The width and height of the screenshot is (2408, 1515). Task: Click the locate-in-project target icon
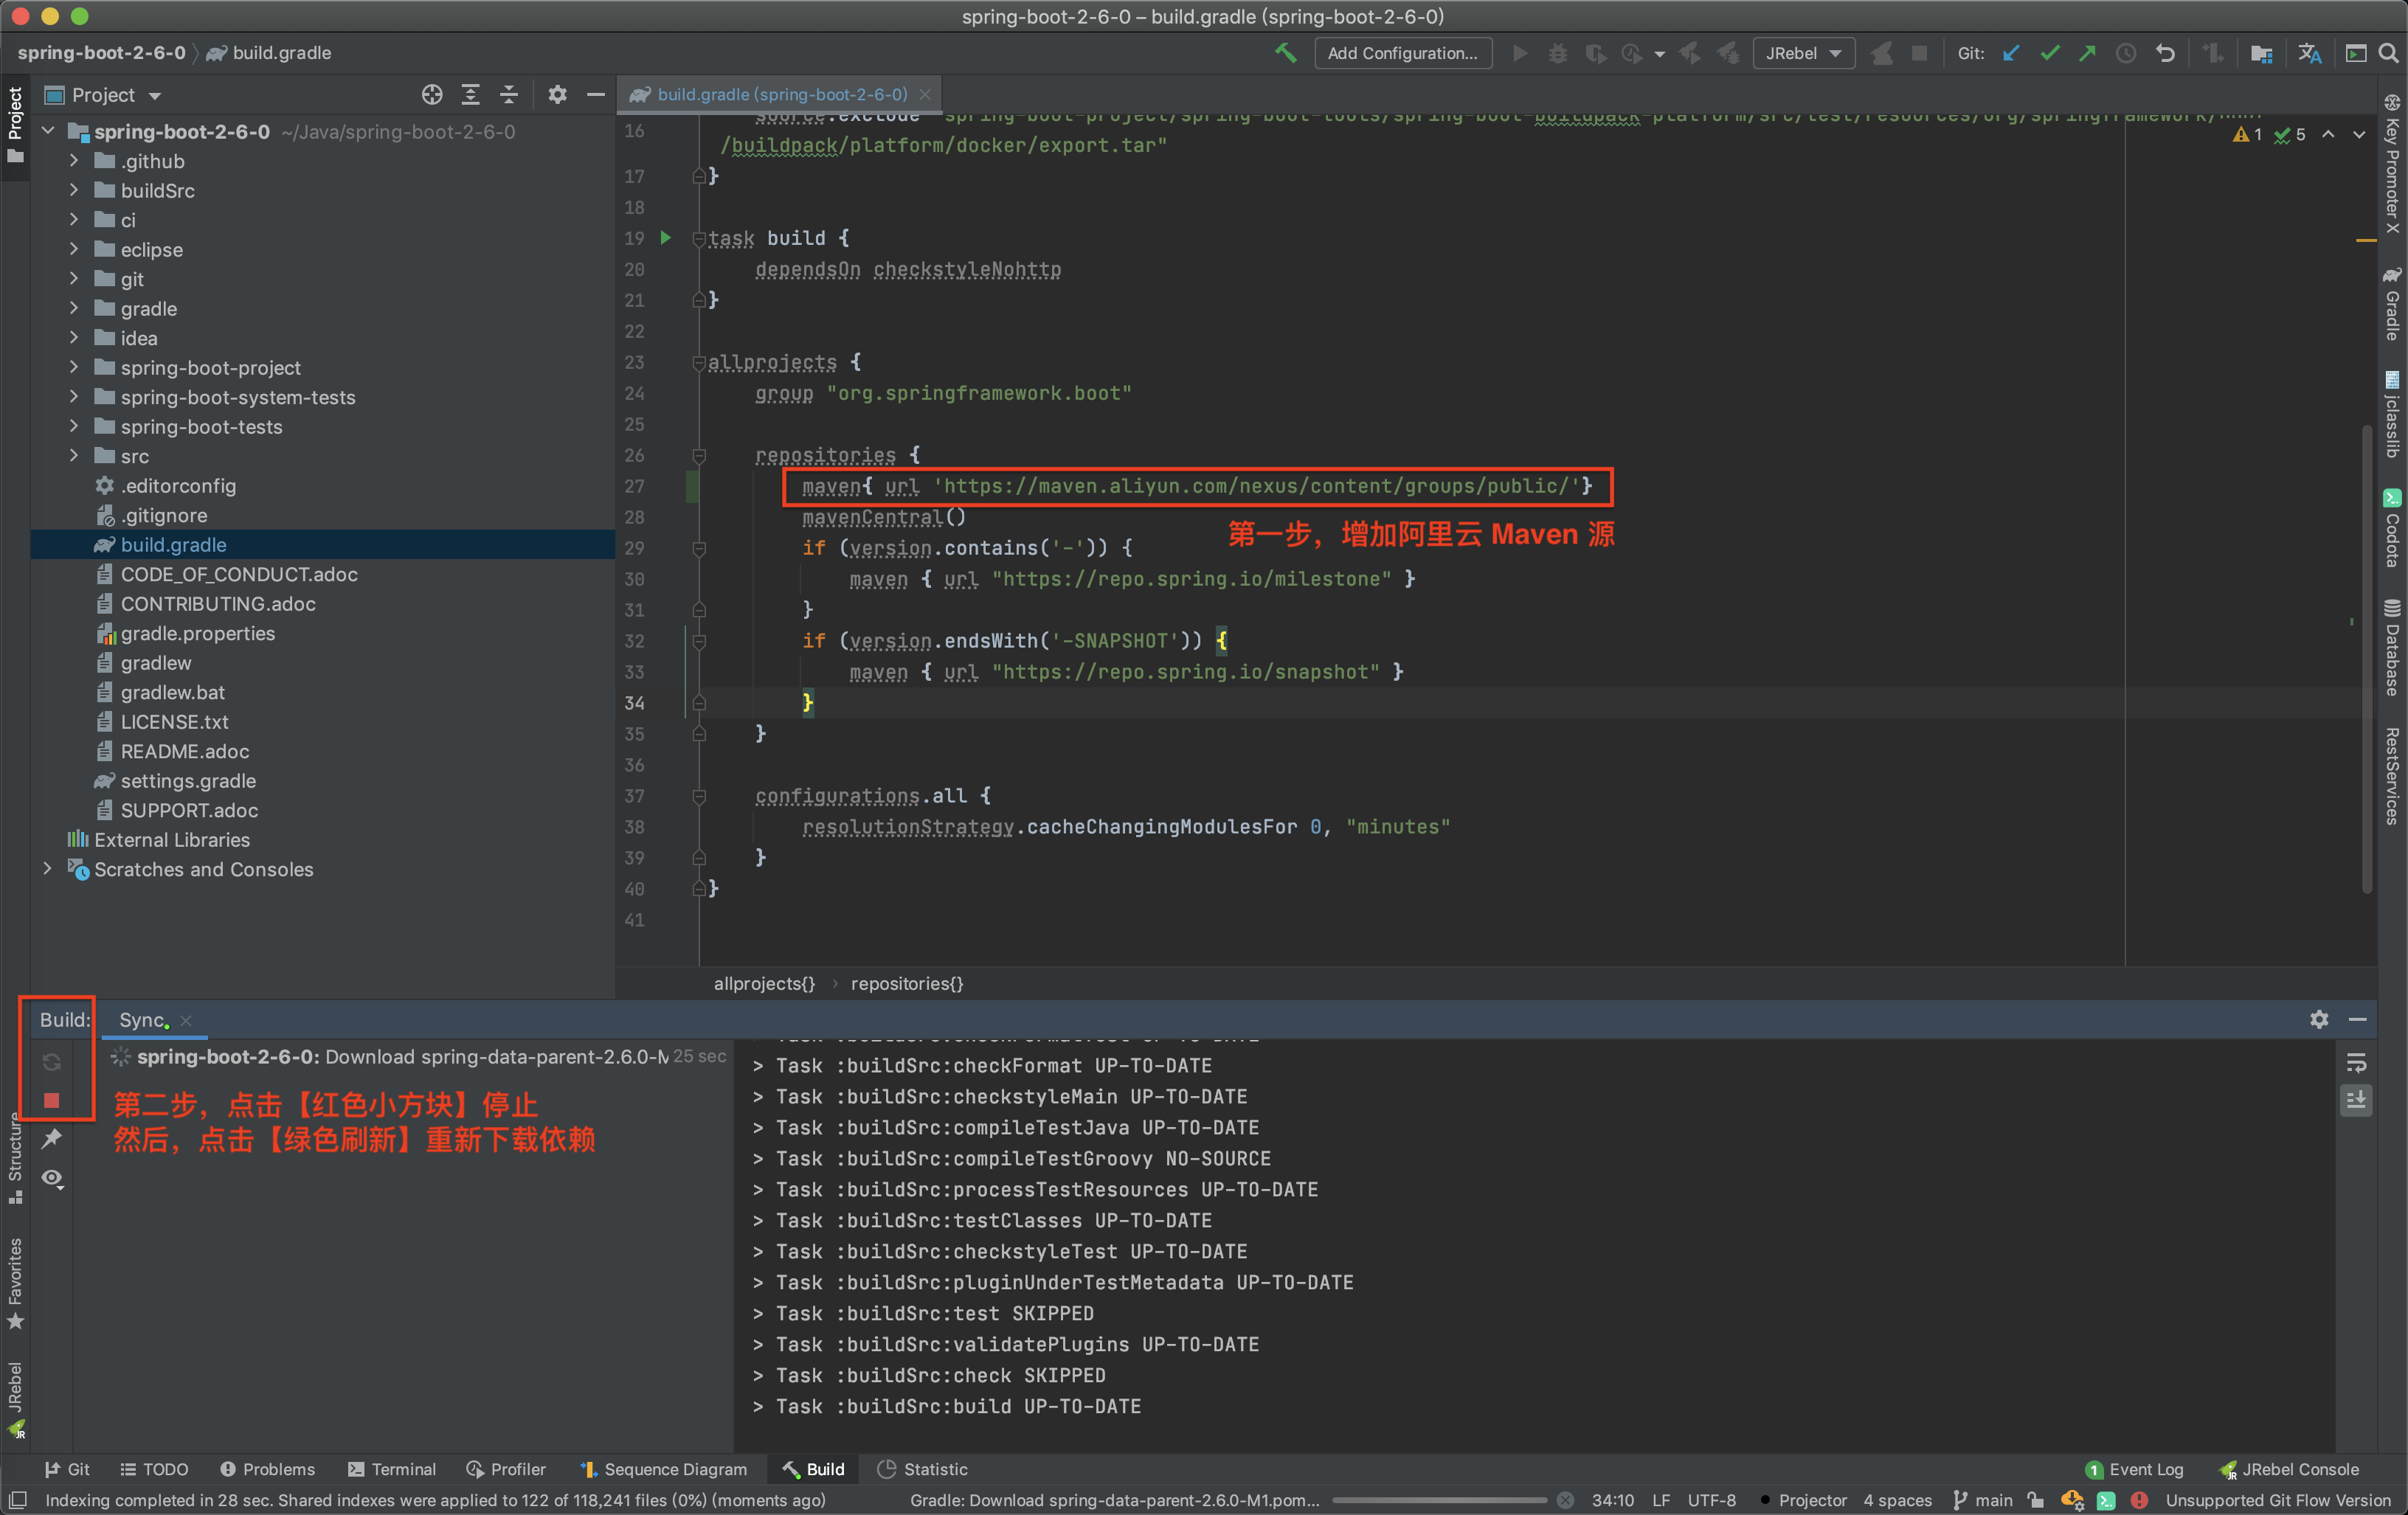[x=432, y=95]
